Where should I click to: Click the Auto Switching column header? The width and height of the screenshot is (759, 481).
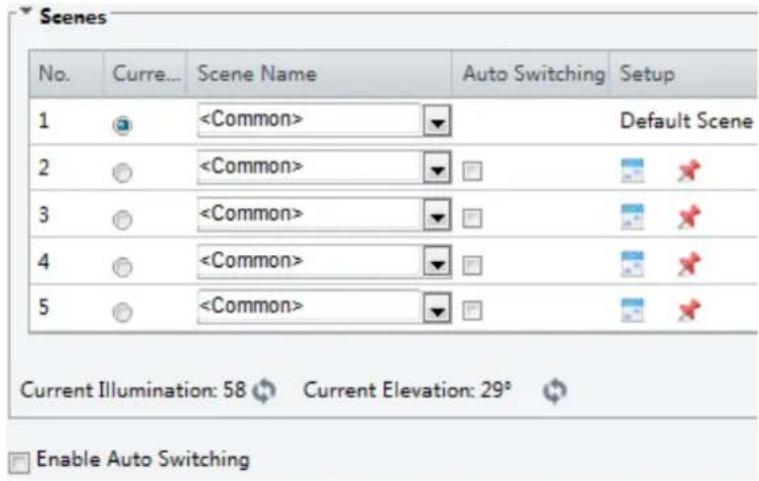[x=531, y=74]
